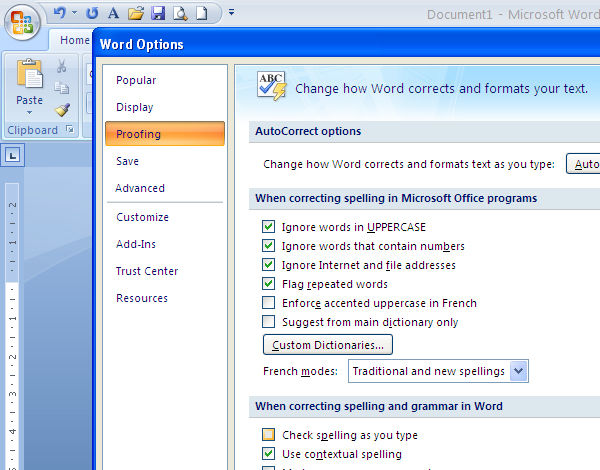This screenshot has width=600, height=470.
Task: Click the vertical ruler in document
Action: (x=12, y=325)
